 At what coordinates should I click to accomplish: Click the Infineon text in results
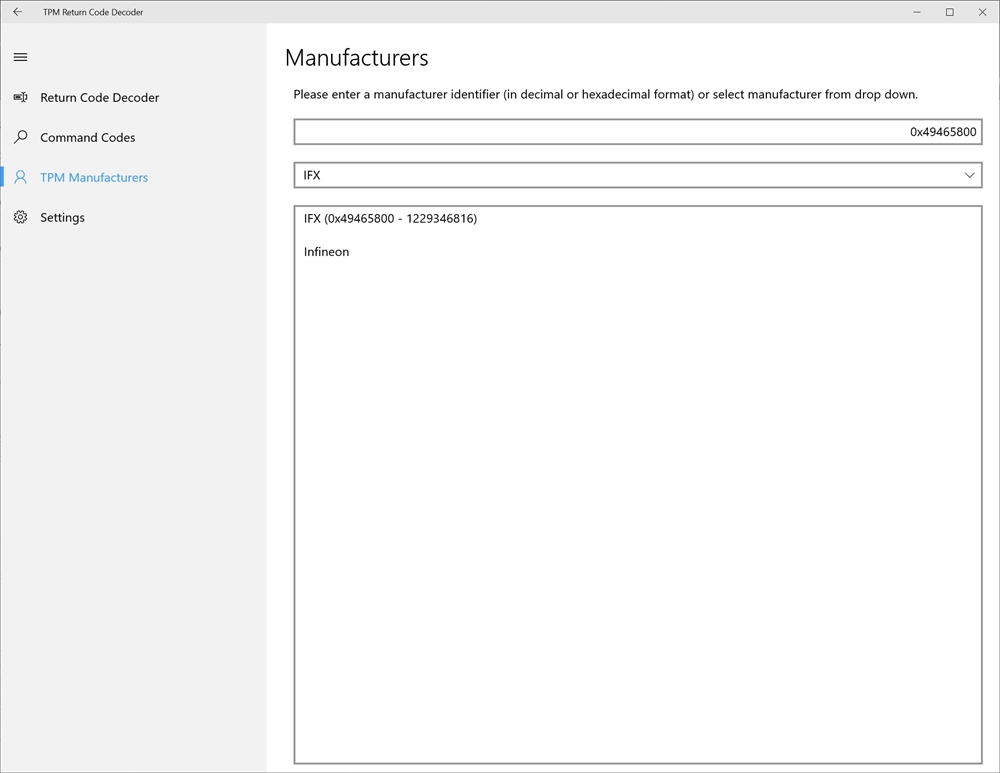[327, 252]
